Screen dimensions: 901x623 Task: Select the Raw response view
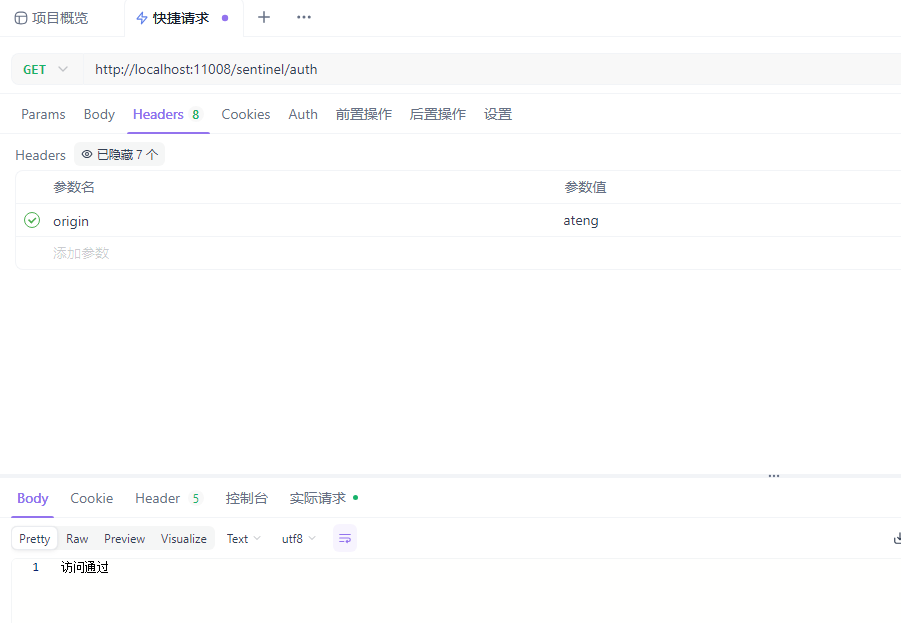pyautogui.click(x=77, y=538)
